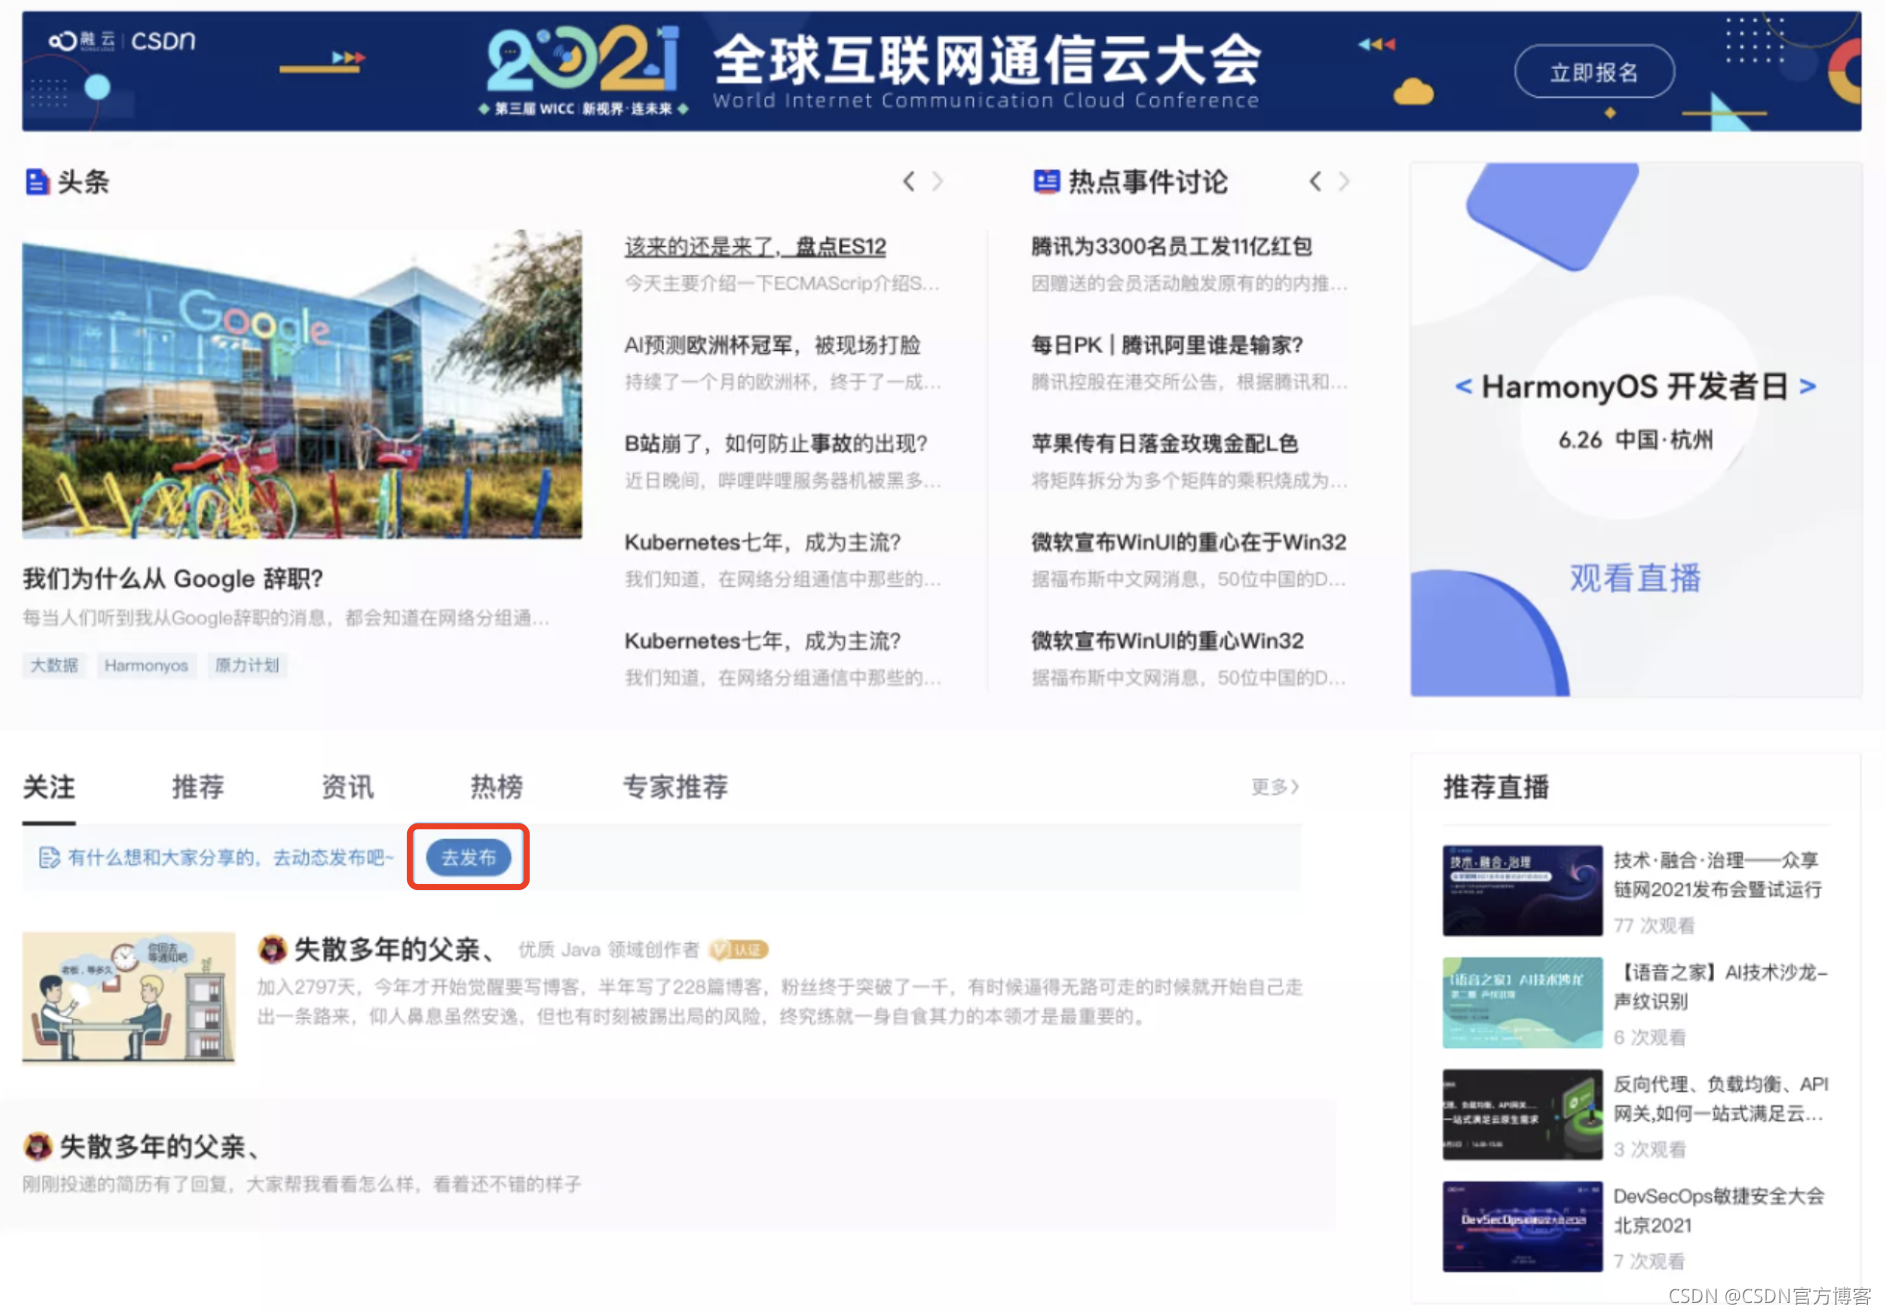Open 语音之家 AI技术沙龙 livestream thumbnail
Viewport: 1886px width, 1314px height.
[1522, 1002]
